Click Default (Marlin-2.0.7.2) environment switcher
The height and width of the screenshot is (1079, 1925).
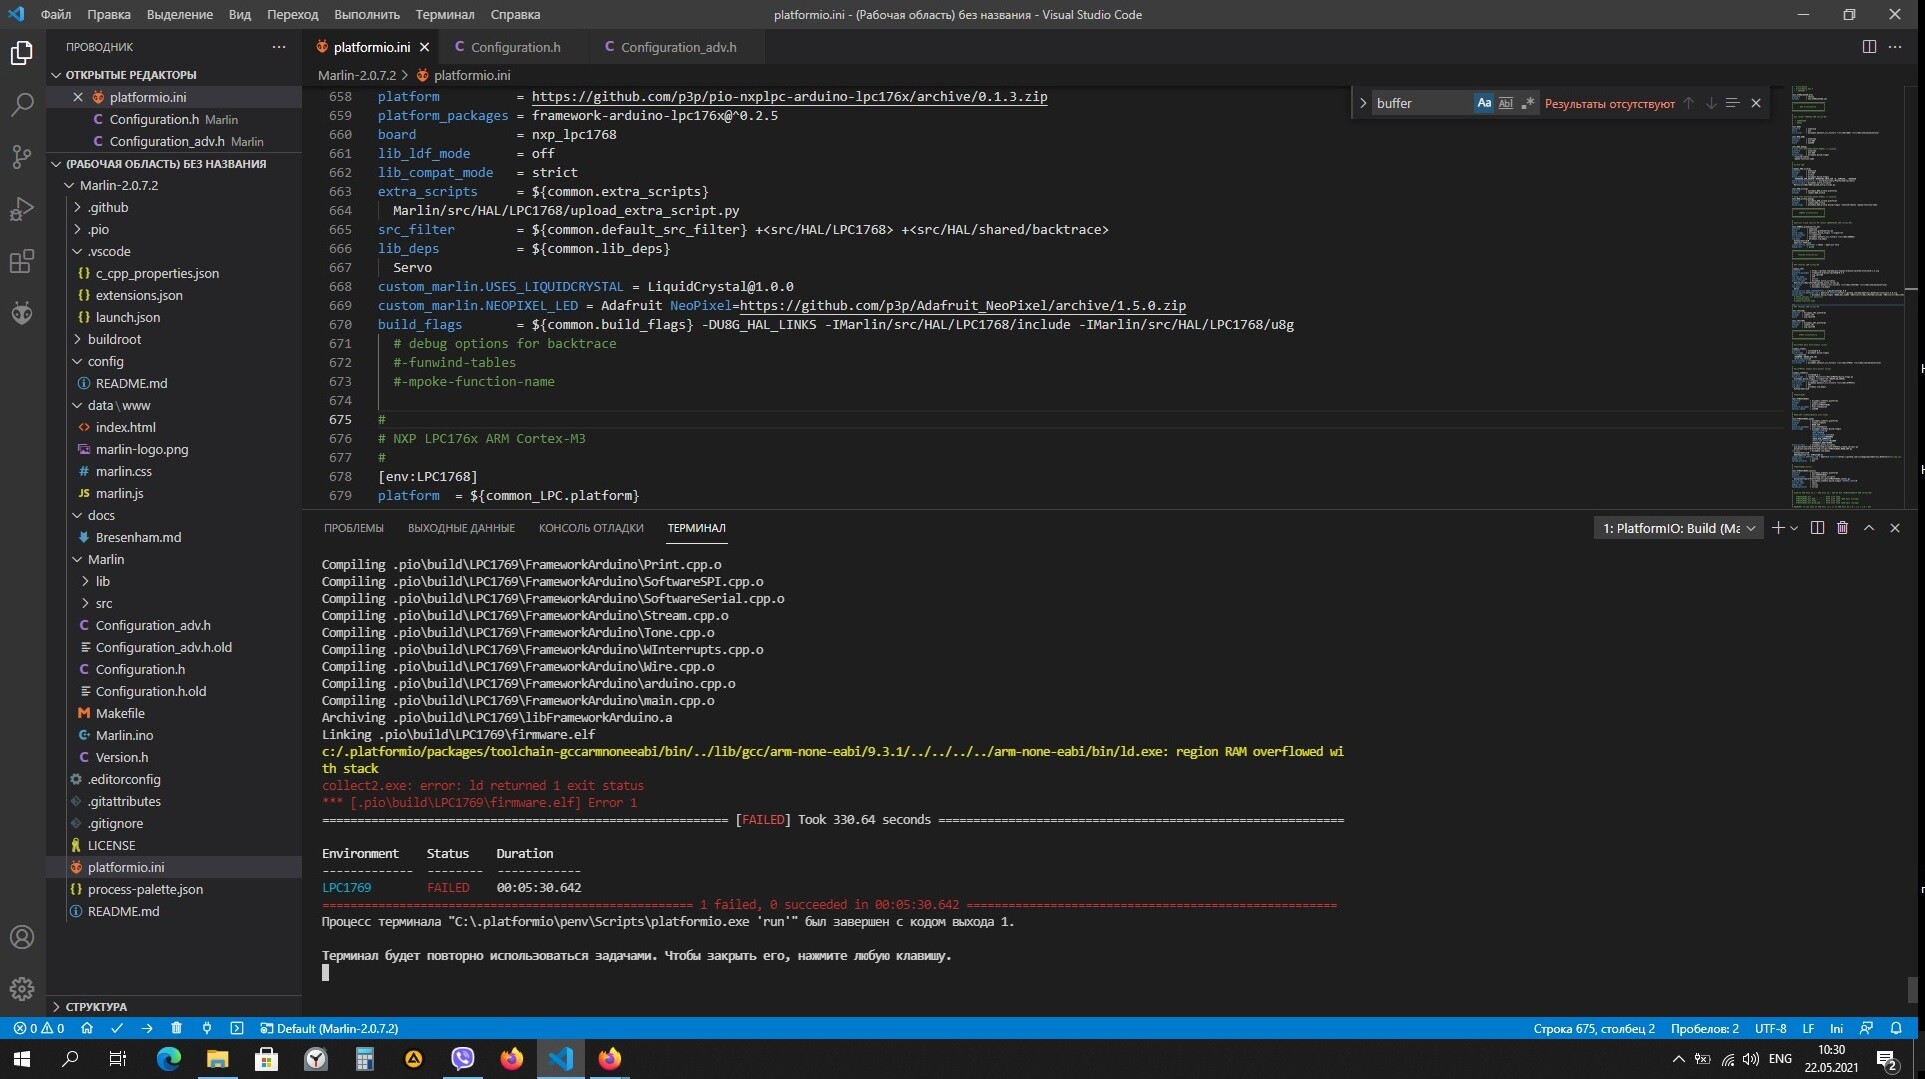pyautogui.click(x=329, y=1028)
